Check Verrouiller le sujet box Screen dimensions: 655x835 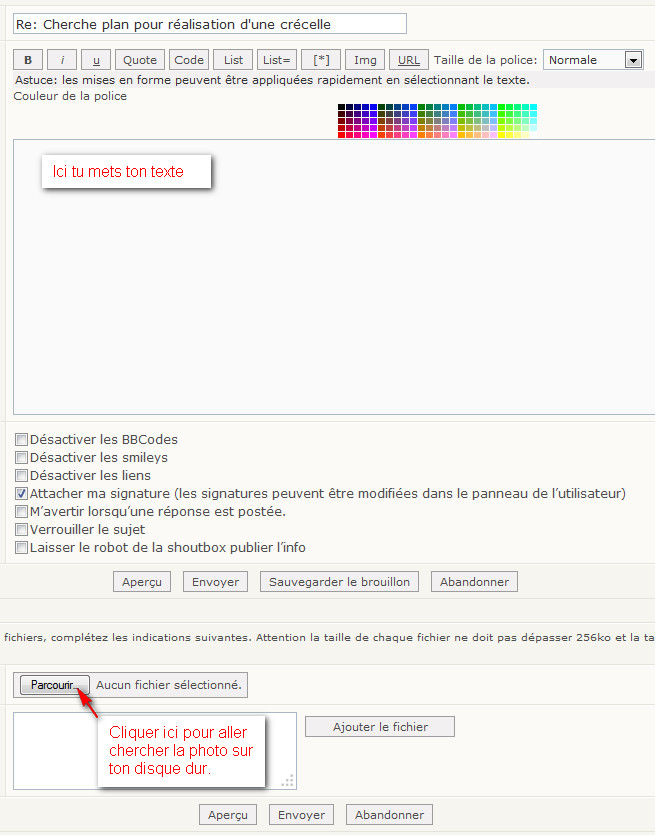(x=21, y=529)
